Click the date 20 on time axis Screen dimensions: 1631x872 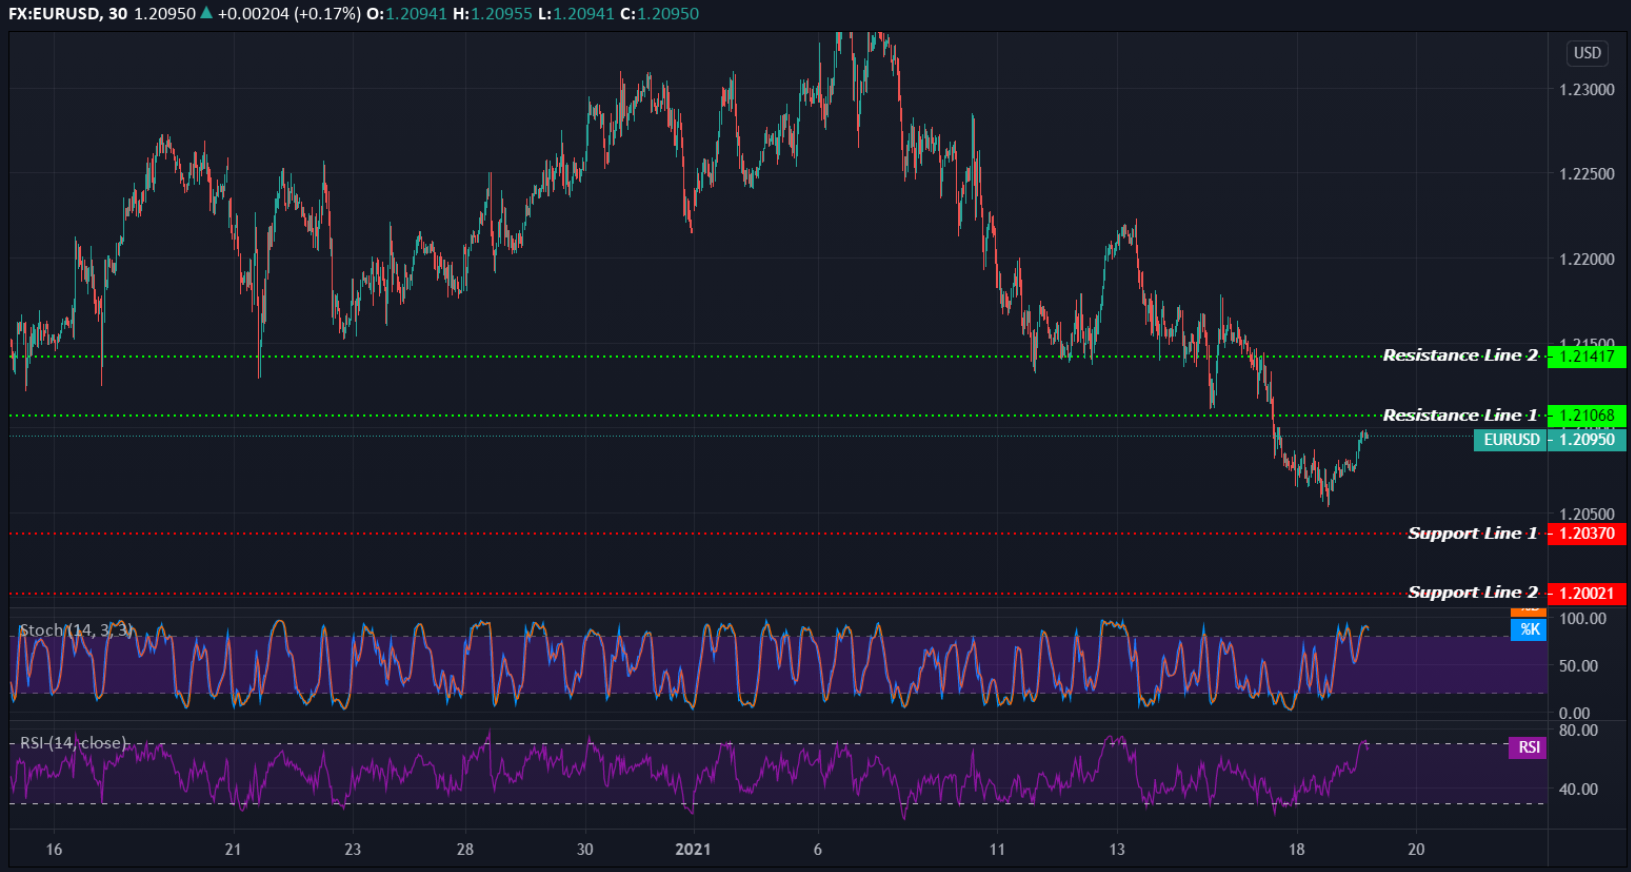coord(1416,849)
